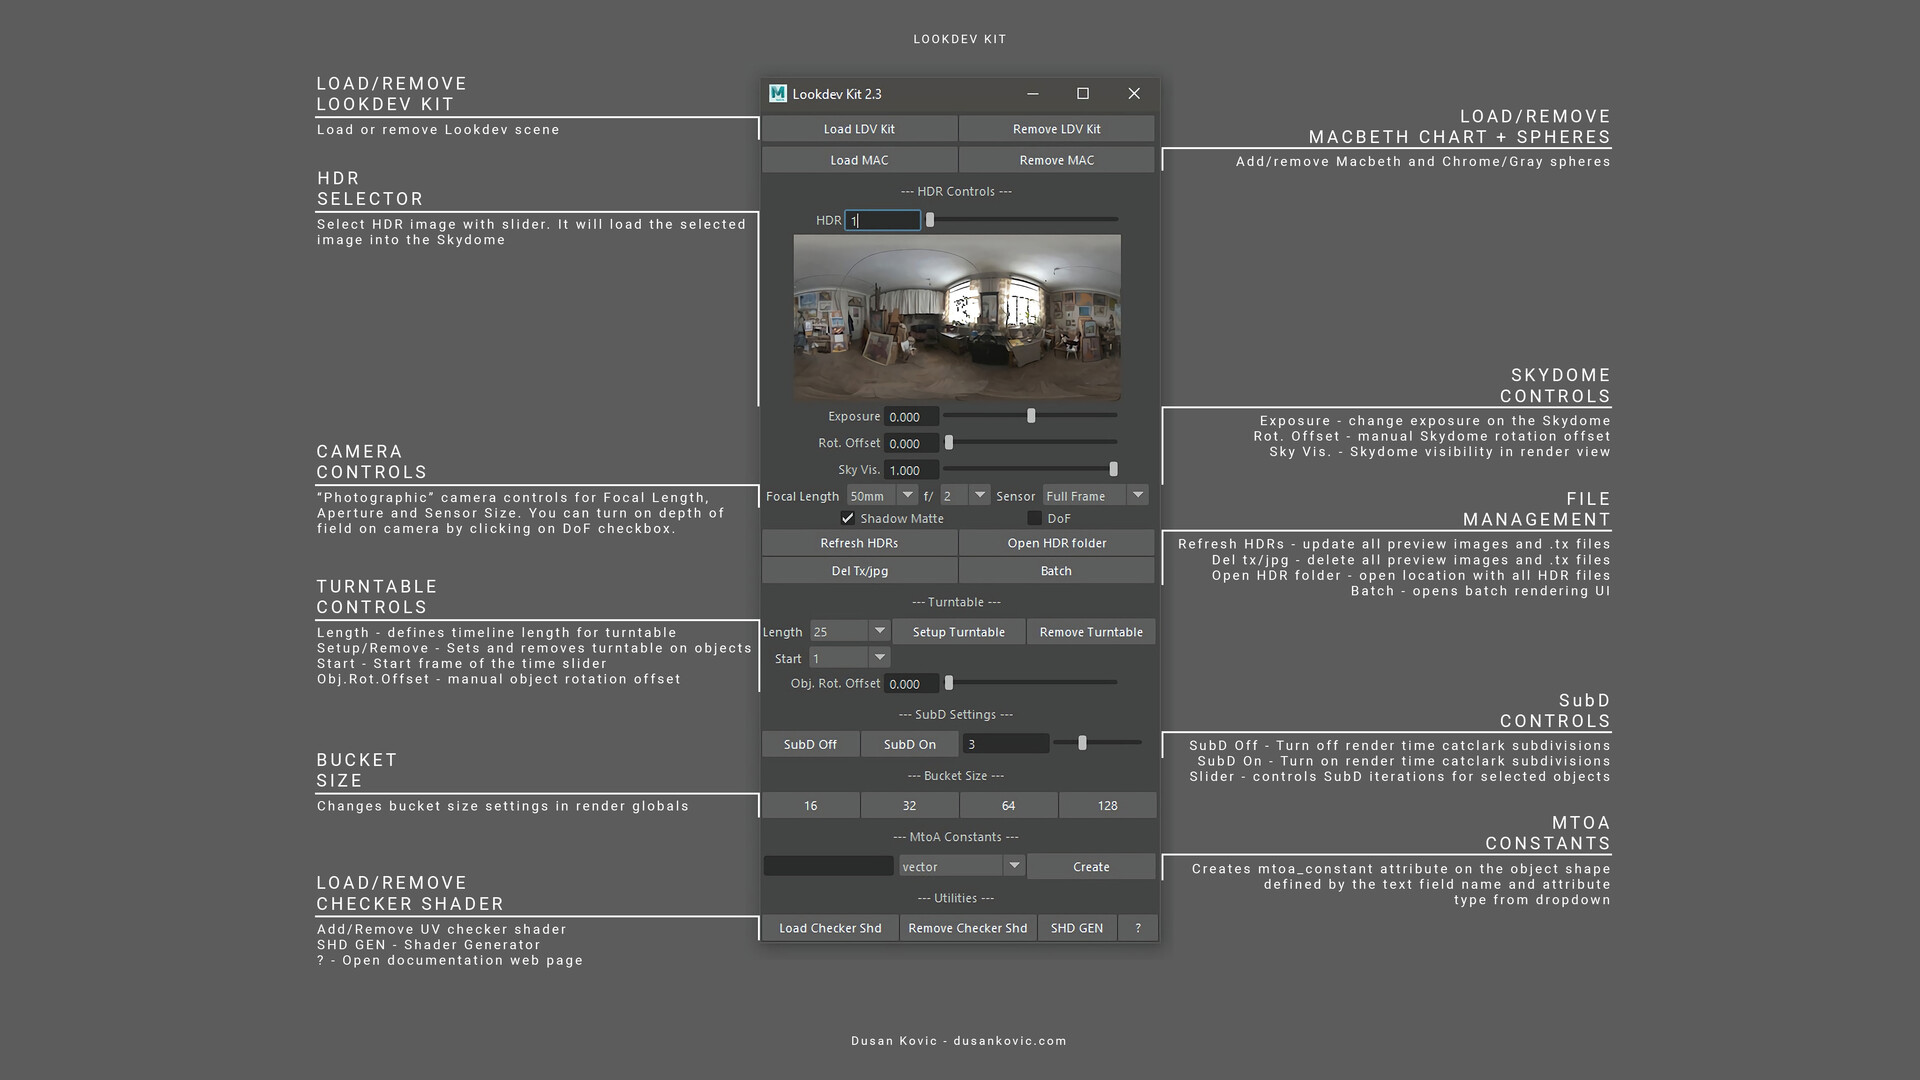The height and width of the screenshot is (1080, 1920).
Task: Expand the Sensor dropdown showing Full Frame
Action: [x=1138, y=495]
